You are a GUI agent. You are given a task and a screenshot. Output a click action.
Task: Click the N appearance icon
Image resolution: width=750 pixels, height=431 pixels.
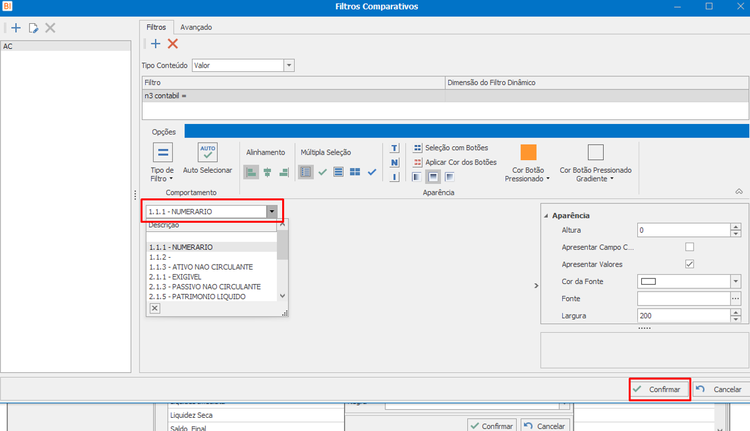(394, 163)
